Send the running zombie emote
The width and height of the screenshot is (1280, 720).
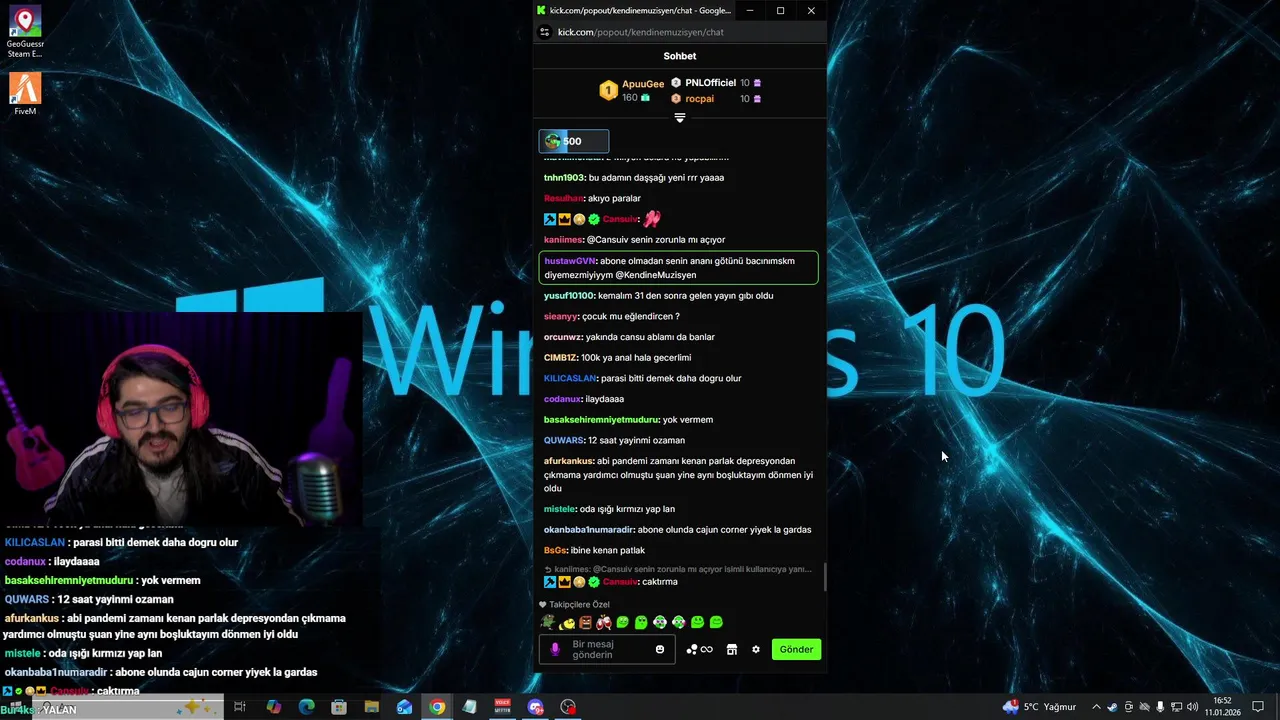coord(548,622)
